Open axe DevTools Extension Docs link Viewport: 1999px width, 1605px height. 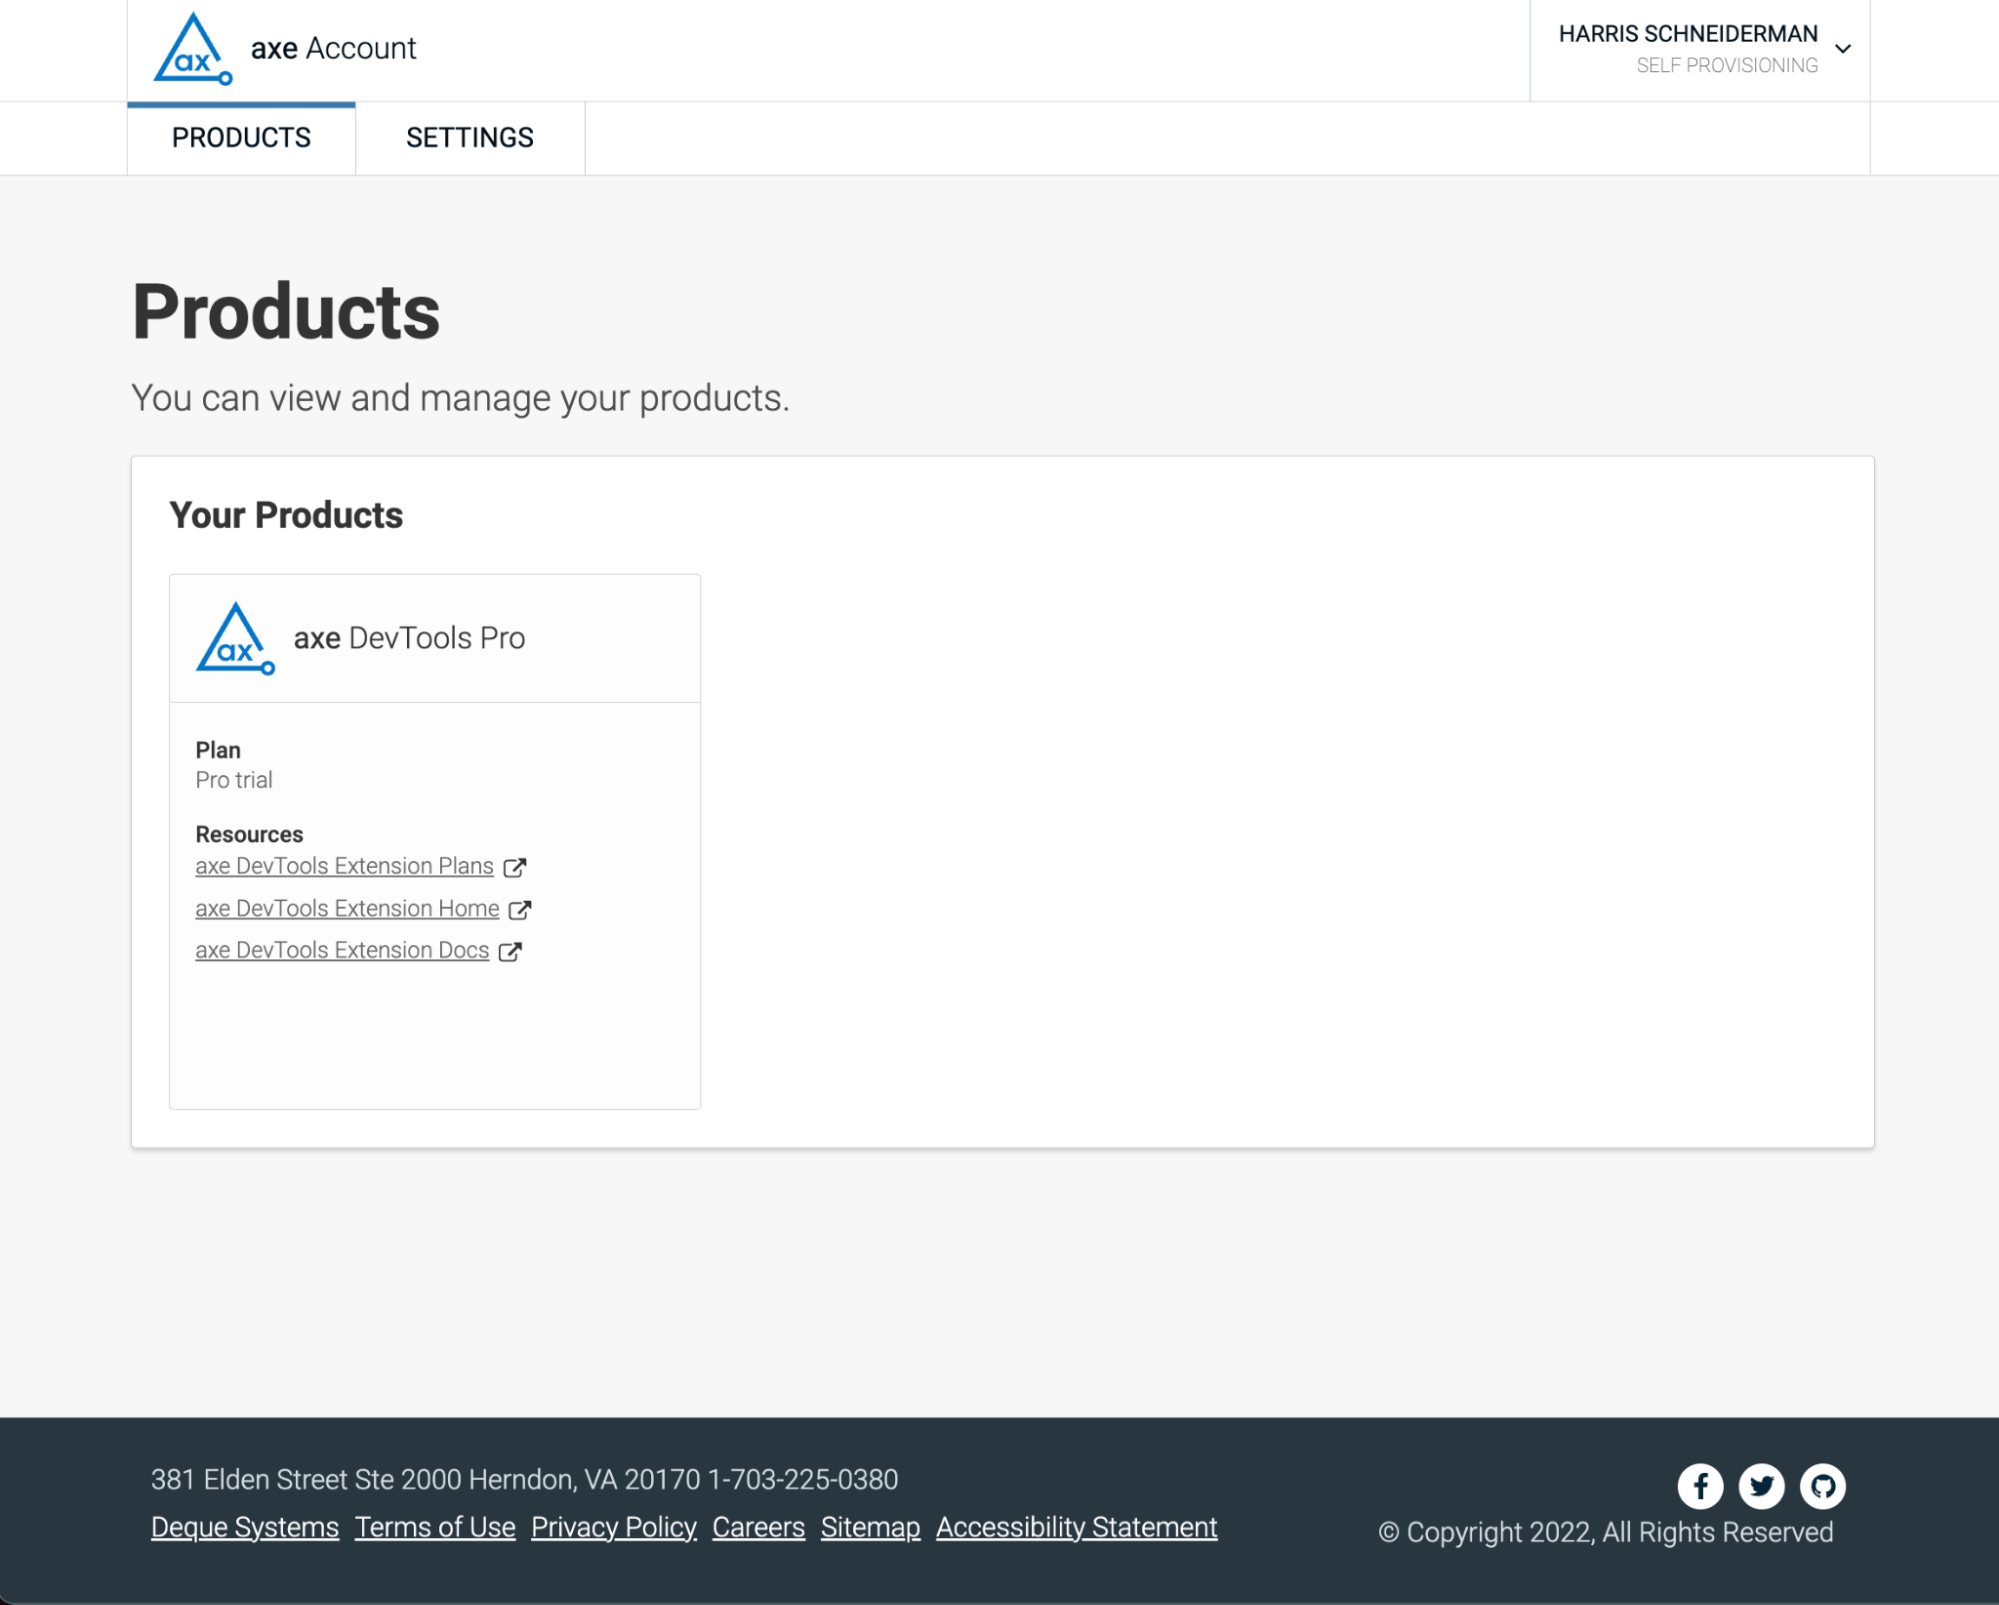[x=342, y=950]
